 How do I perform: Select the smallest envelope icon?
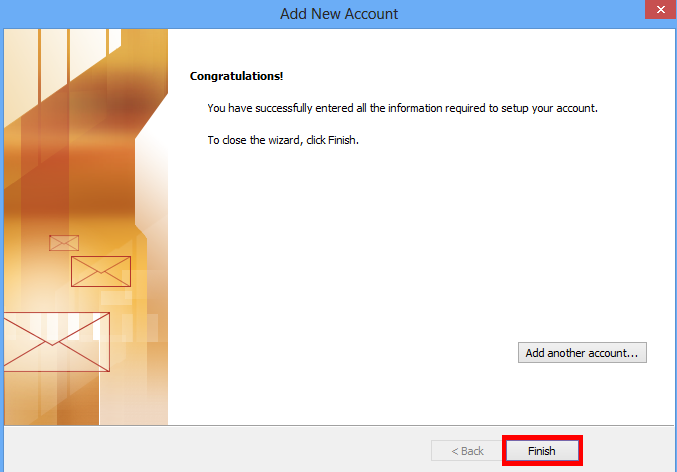pyautogui.click(x=64, y=243)
